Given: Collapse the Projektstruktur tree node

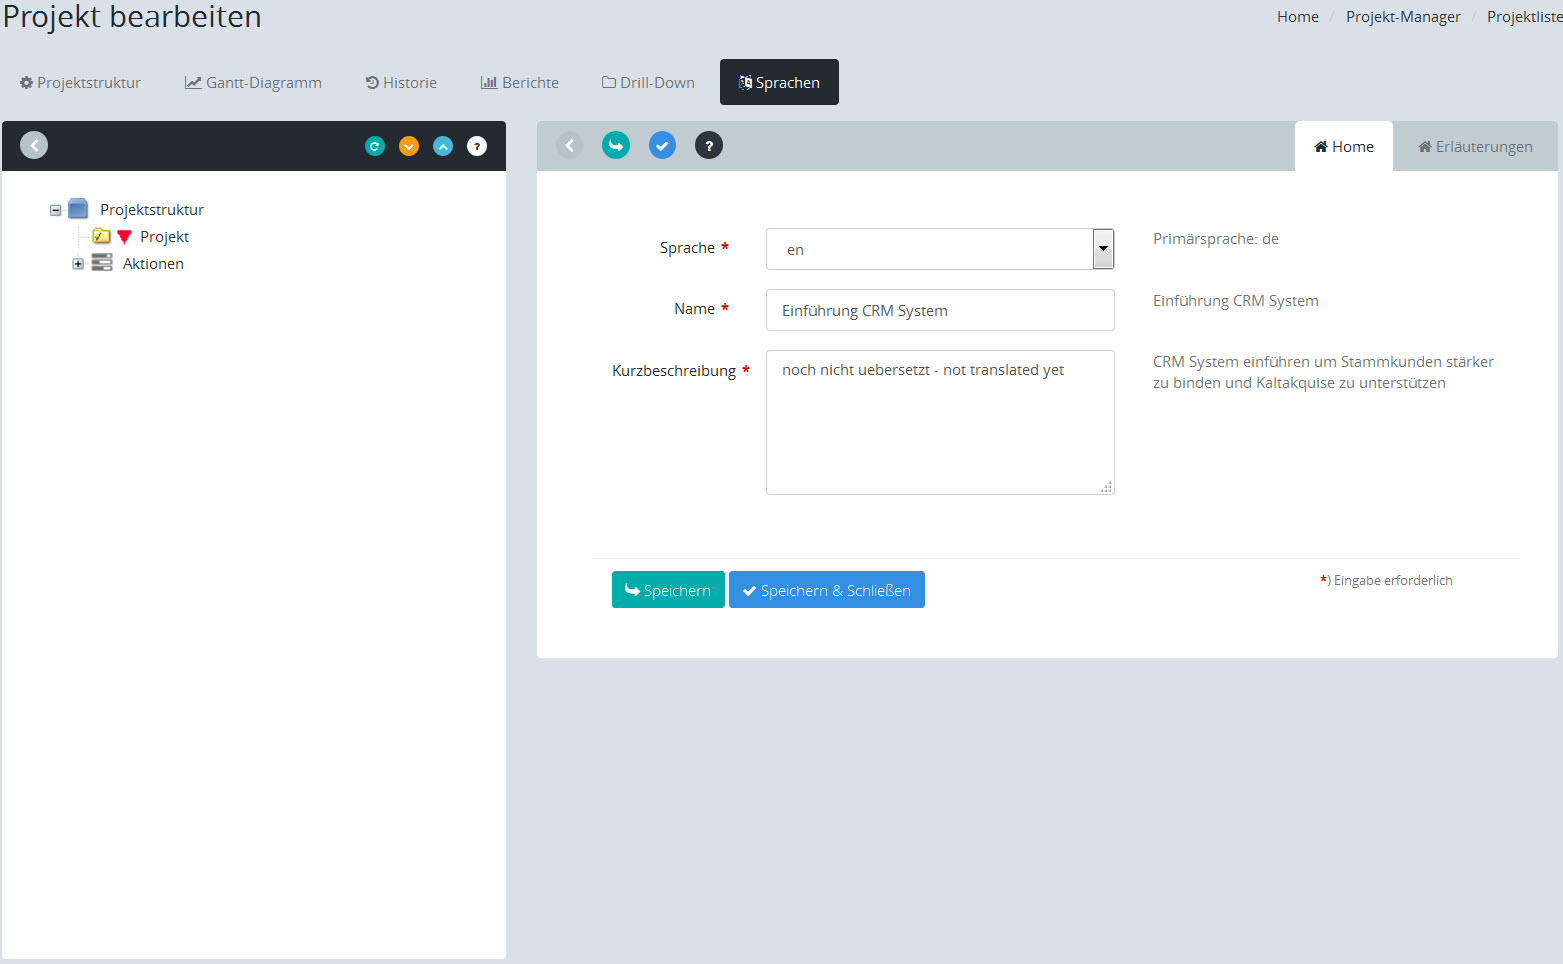Looking at the screenshot, I should point(56,210).
